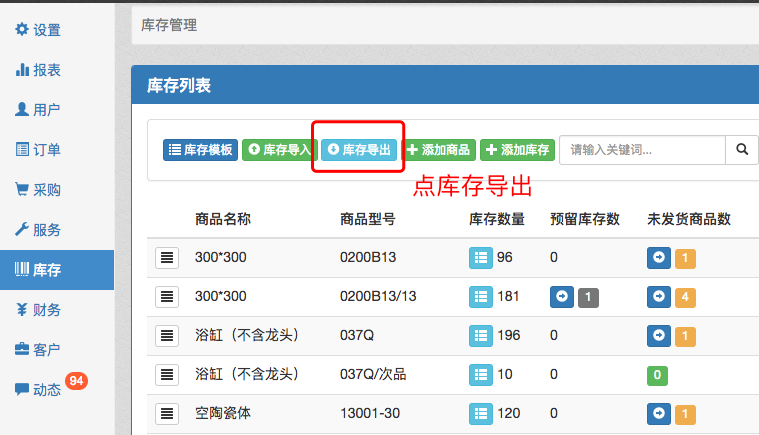The width and height of the screenshot is (759, 435).
Task: Open the 动态 activity feed
Action: [x=38, y=390]
